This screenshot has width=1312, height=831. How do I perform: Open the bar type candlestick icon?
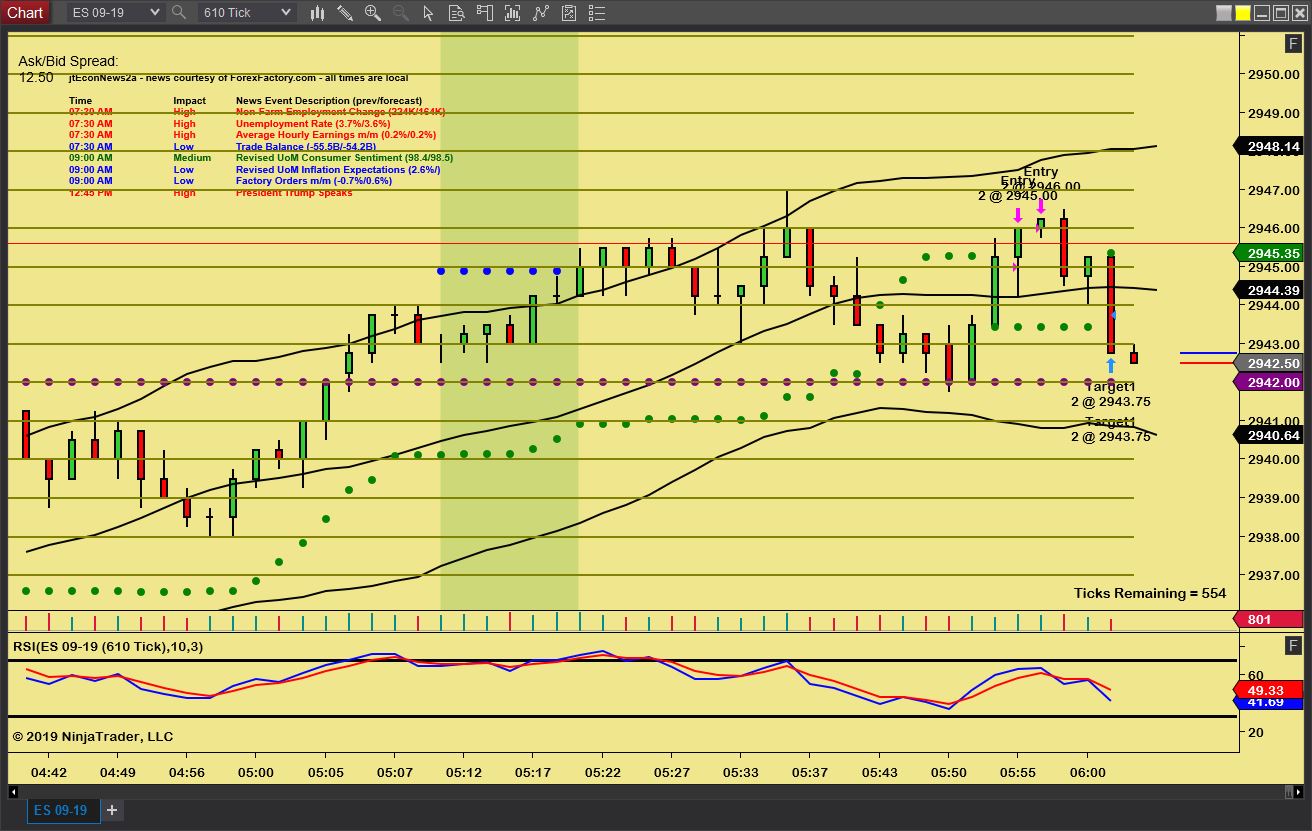(x=317, y=13)
